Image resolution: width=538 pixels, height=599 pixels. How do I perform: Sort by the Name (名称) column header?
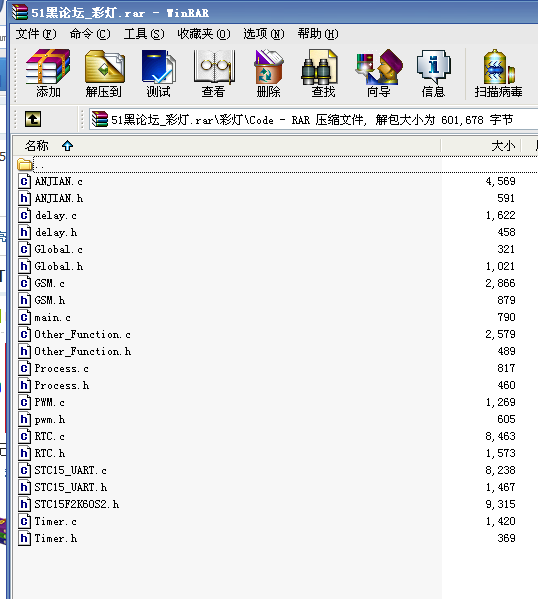pos(227,146)
